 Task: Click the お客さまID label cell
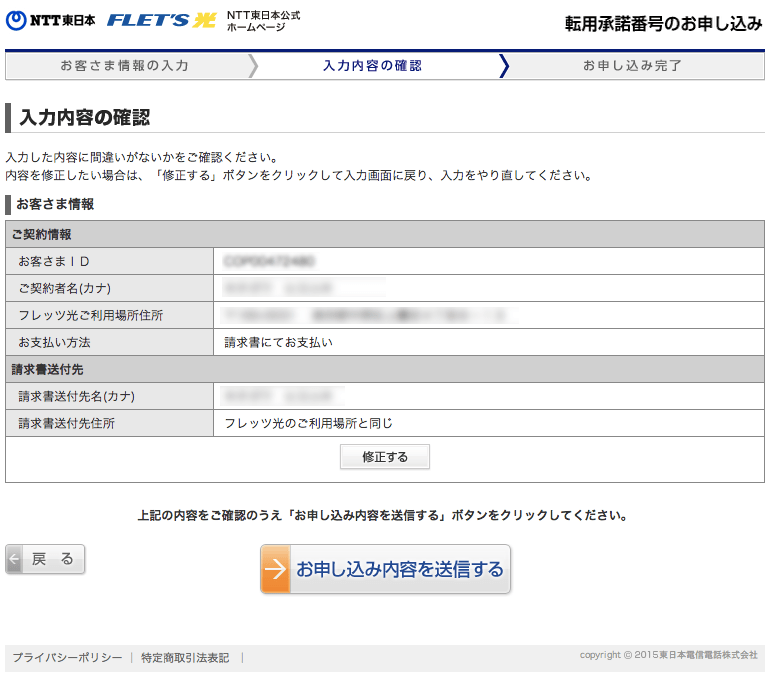110,261
